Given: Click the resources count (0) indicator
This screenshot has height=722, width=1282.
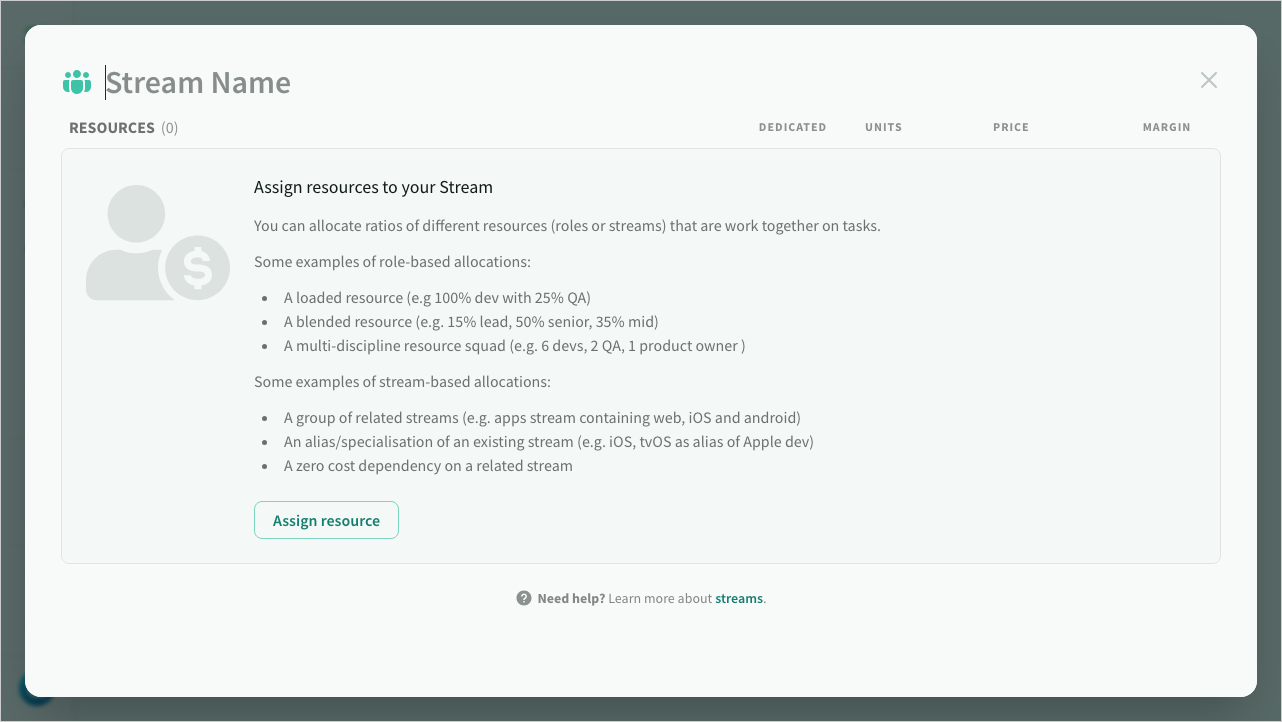Looking at the screenshot, I should click(169, 128).
